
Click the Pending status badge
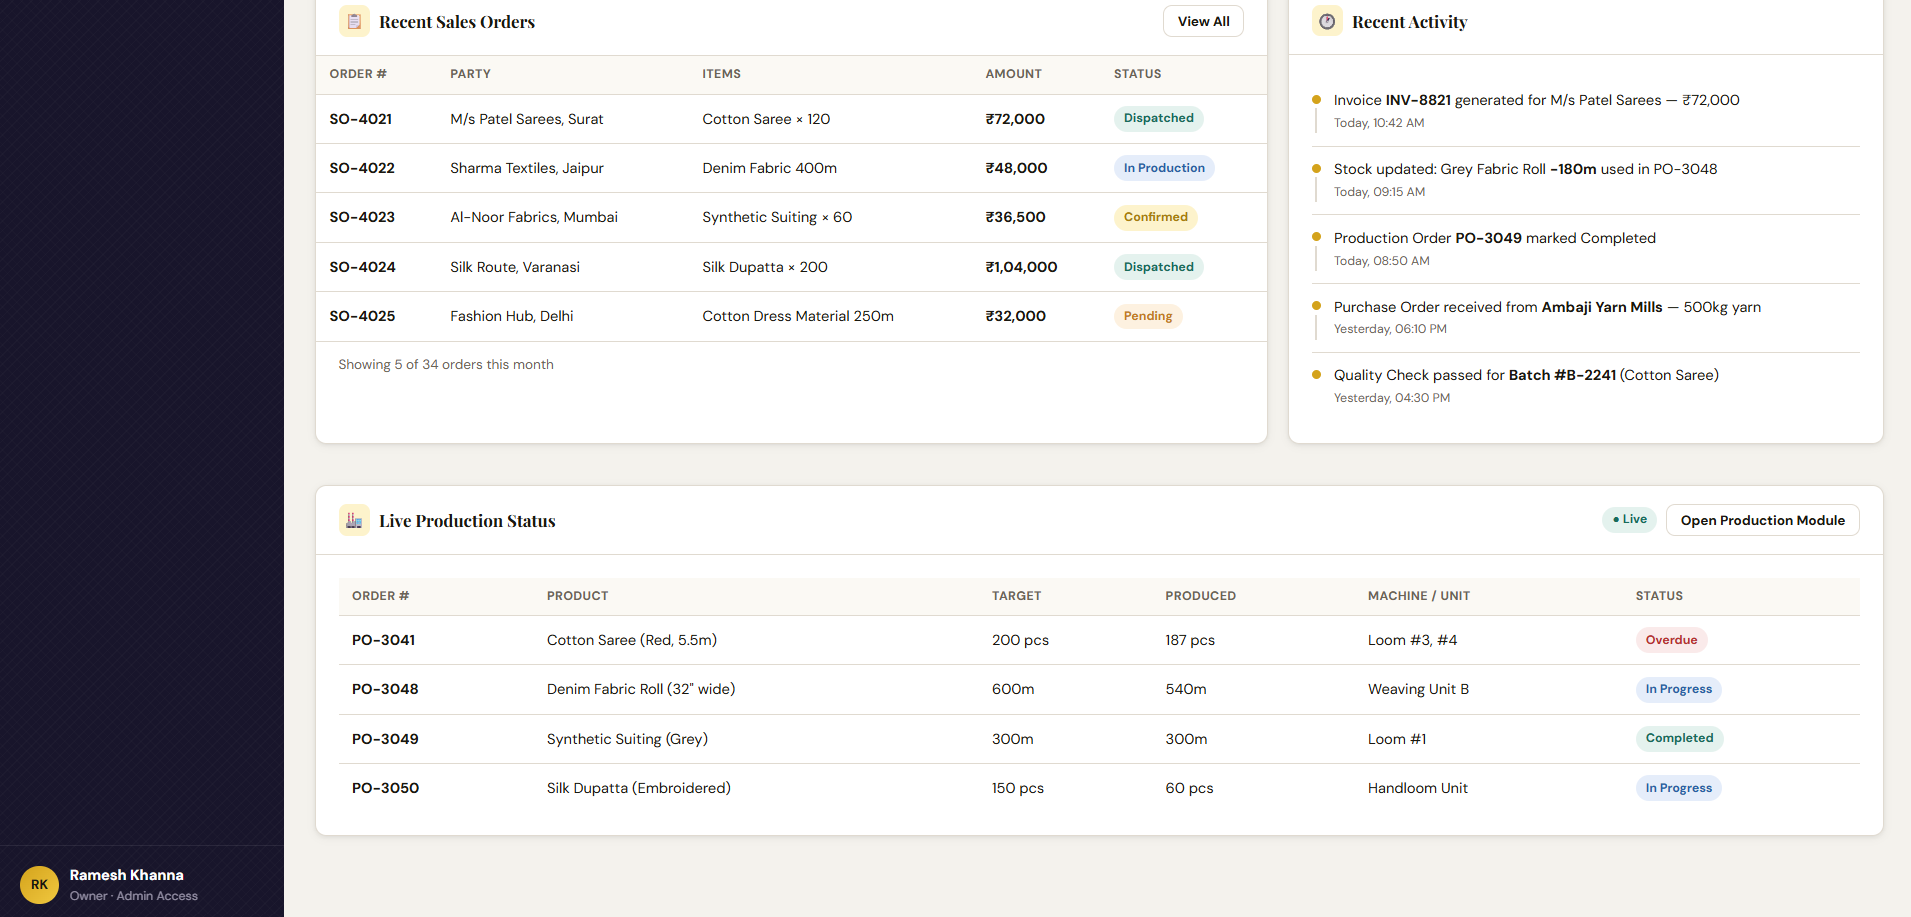coord(1148,316)
